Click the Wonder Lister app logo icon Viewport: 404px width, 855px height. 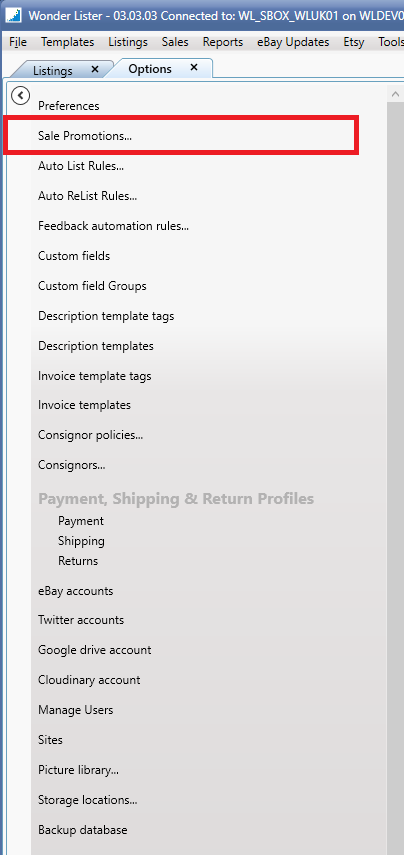tap(13, 15)
